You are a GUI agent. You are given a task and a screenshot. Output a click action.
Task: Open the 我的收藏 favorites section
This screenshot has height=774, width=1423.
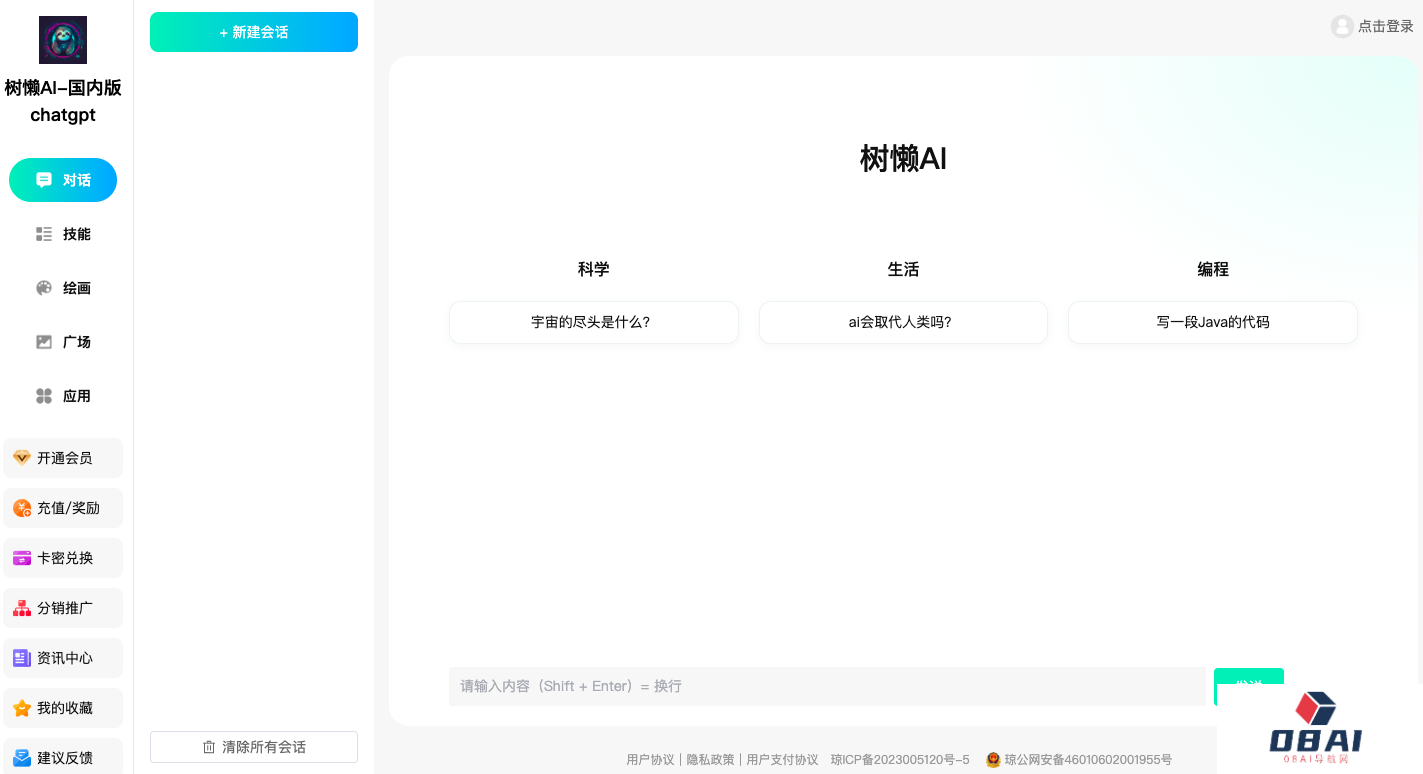pyautogui.click(x=63, y=708)
